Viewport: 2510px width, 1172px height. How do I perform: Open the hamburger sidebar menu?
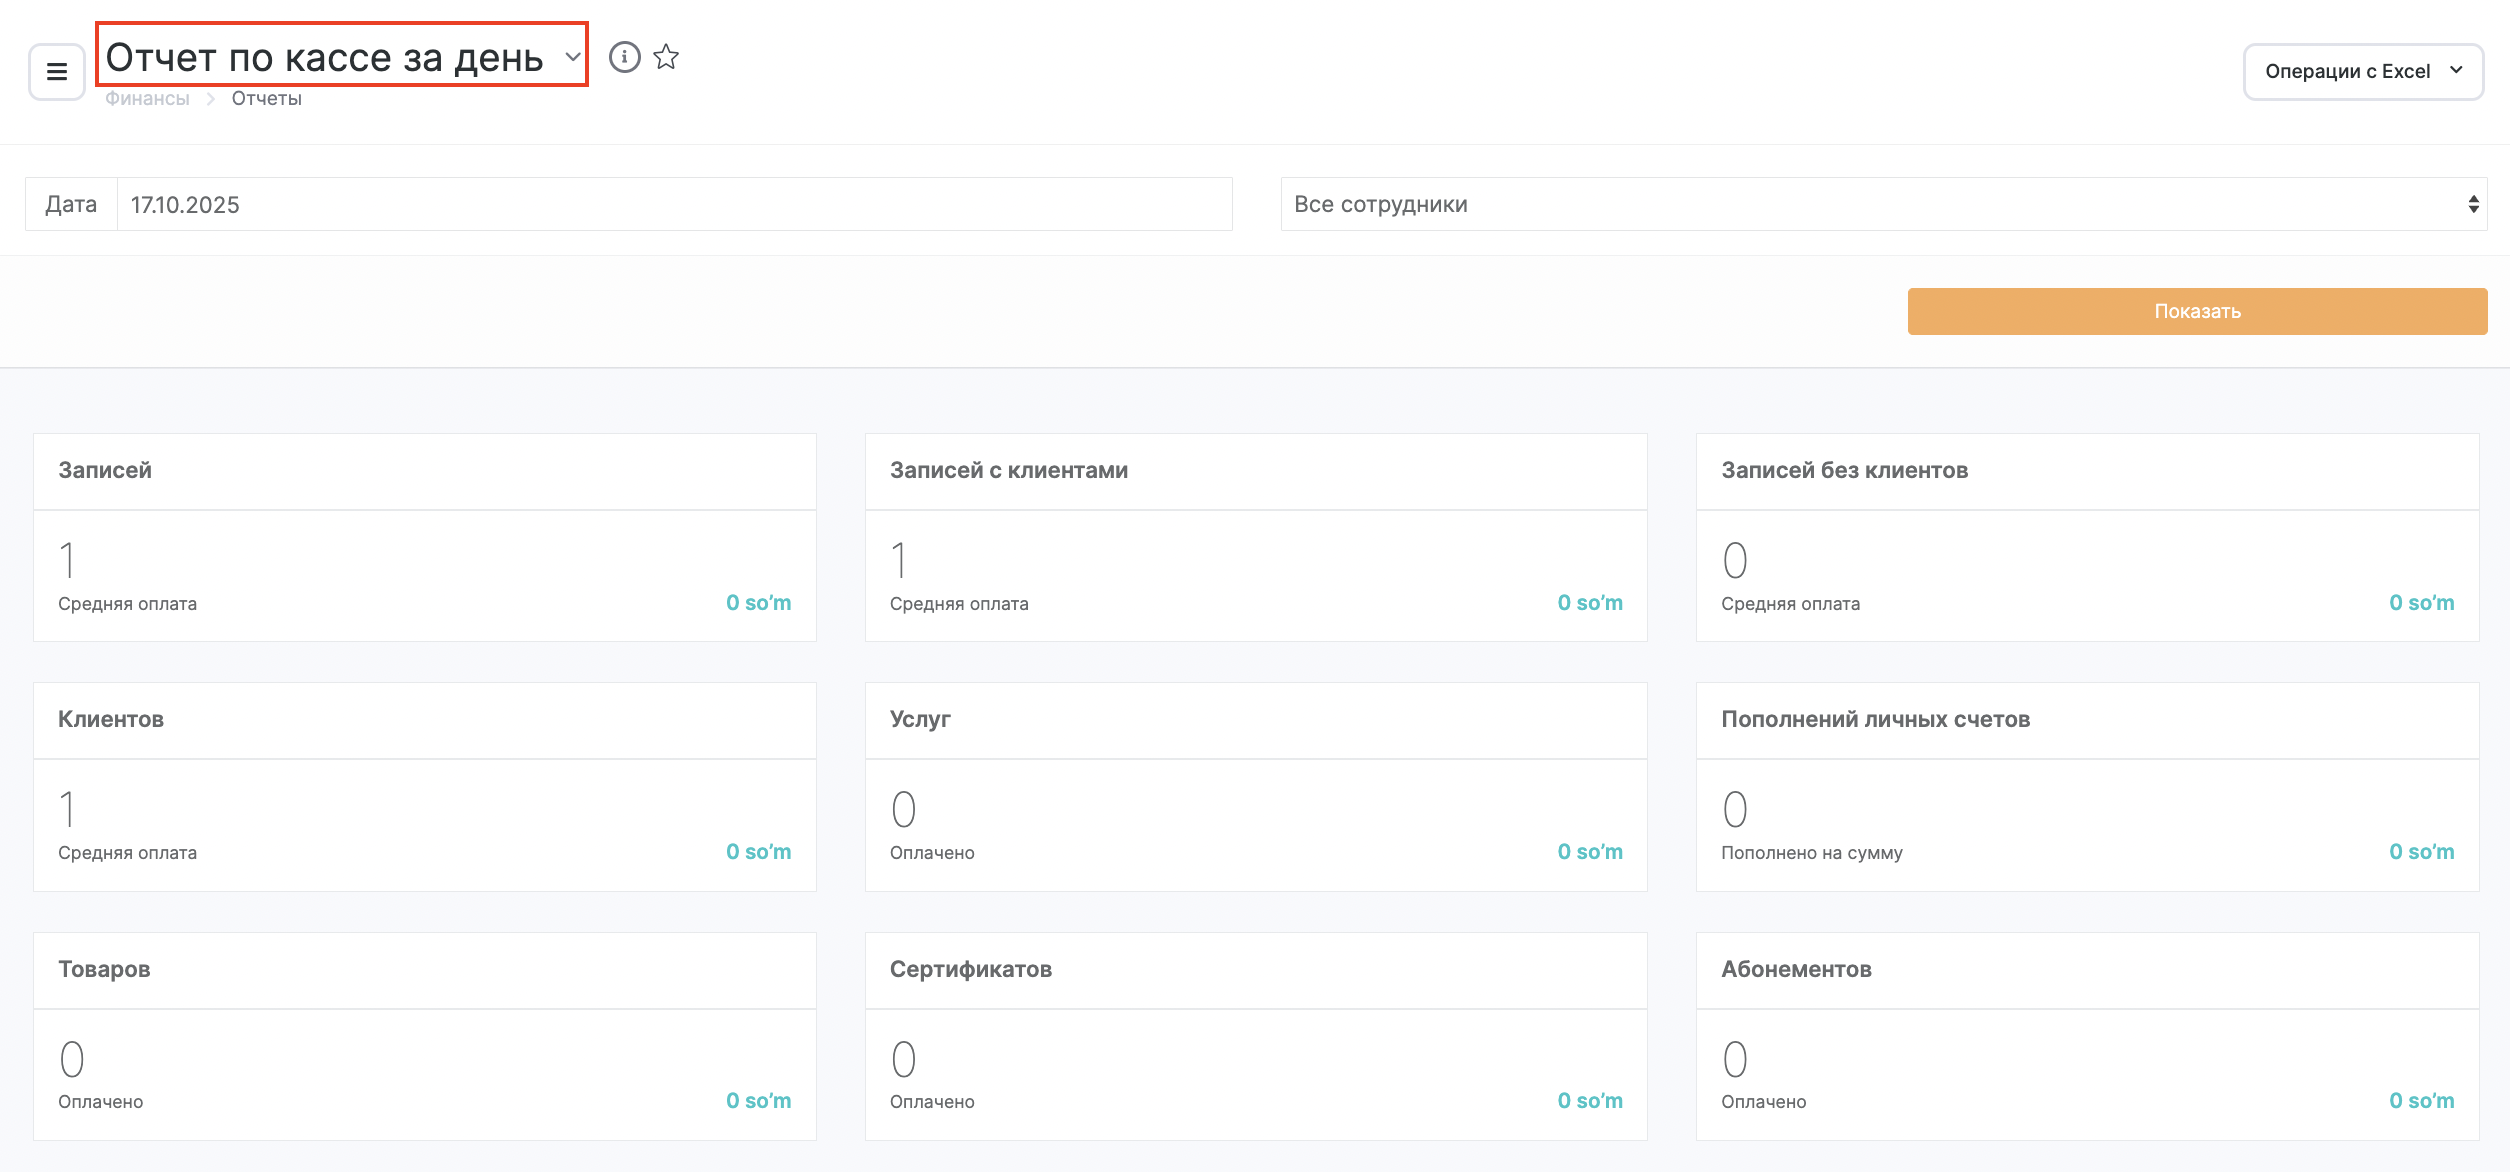pyautogui.click(x=57, y=72)
